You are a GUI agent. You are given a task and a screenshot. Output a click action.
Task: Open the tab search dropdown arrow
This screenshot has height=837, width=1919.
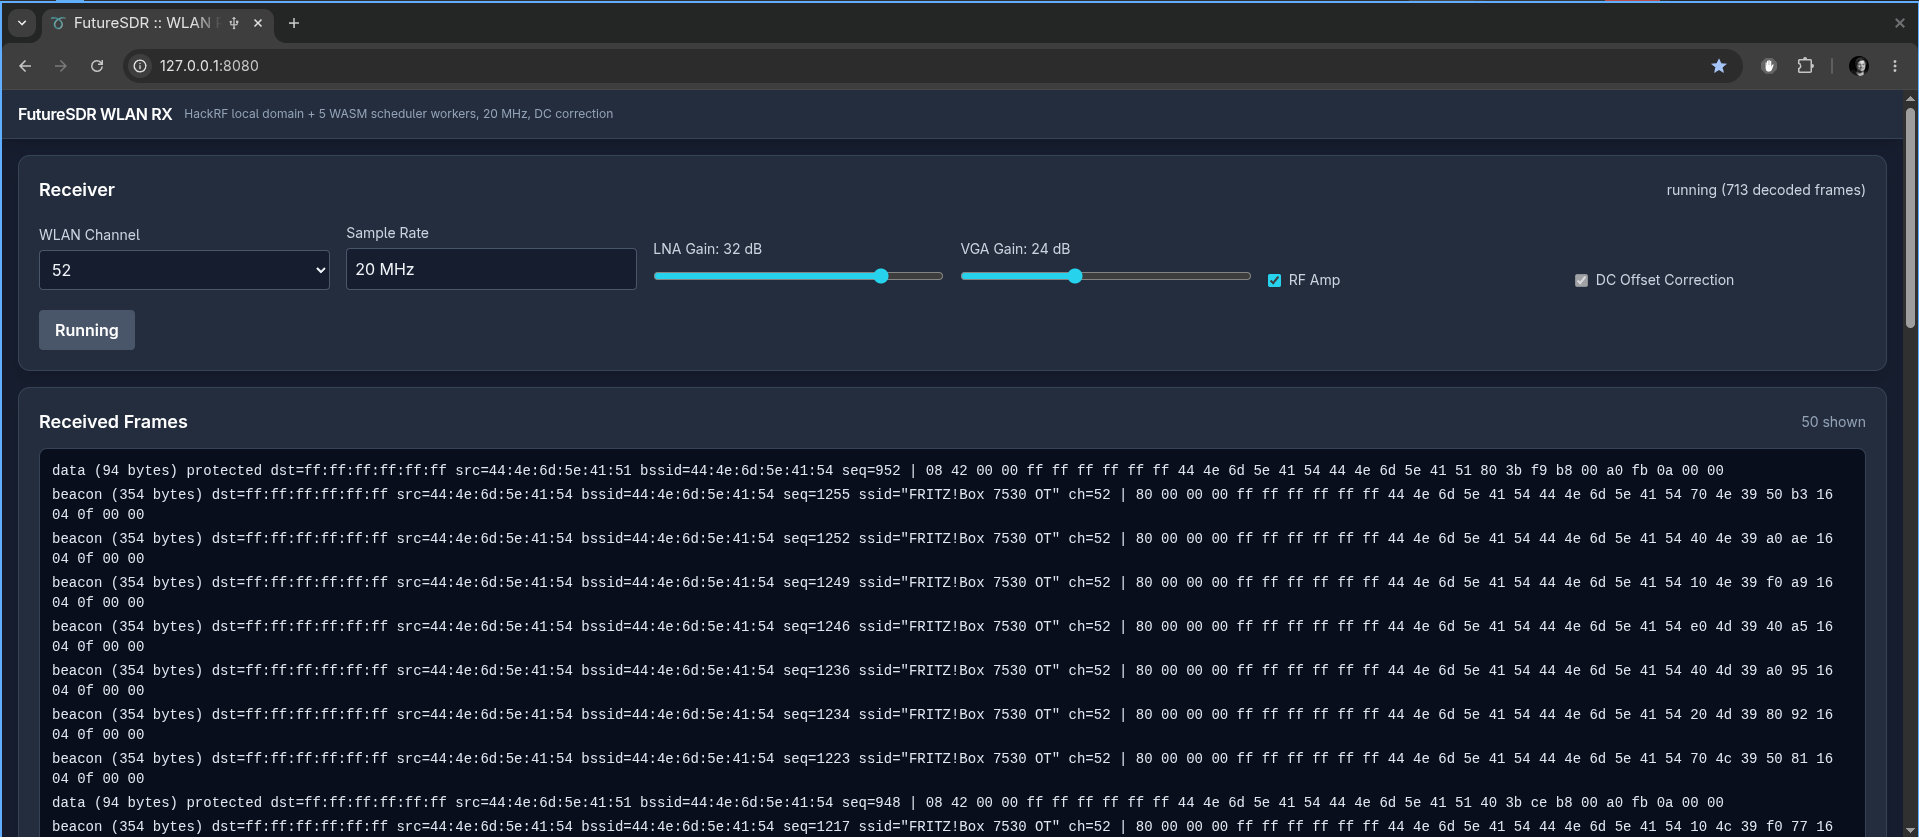point(22,23)
